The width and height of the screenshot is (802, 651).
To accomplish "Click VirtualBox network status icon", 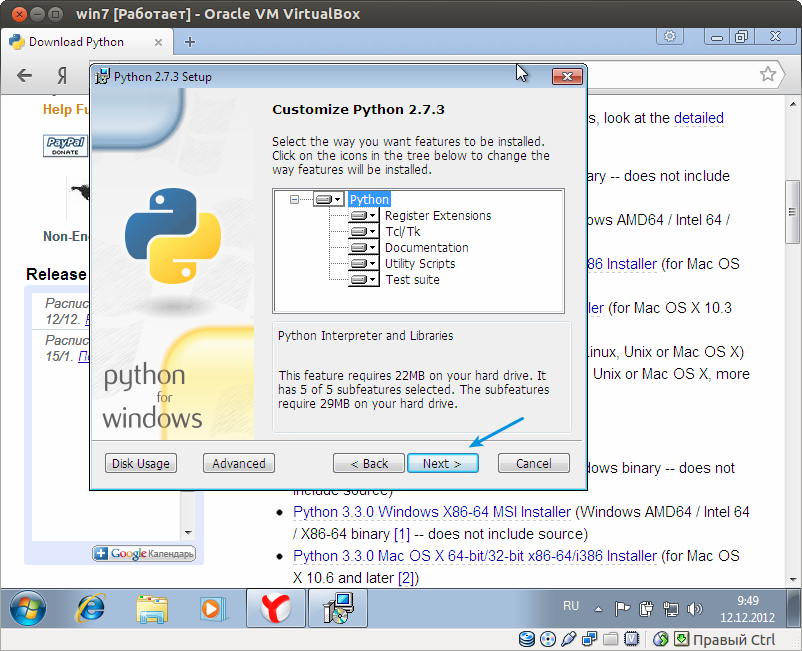I will (x=589, y=639).
